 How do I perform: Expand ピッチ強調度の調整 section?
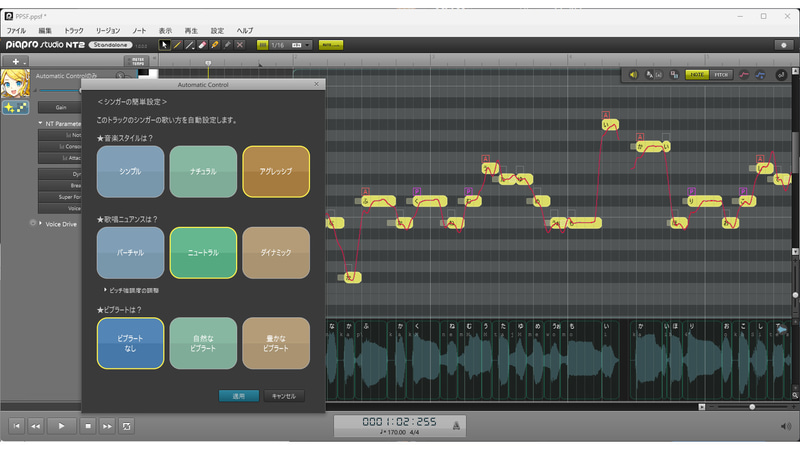[132, 290]
